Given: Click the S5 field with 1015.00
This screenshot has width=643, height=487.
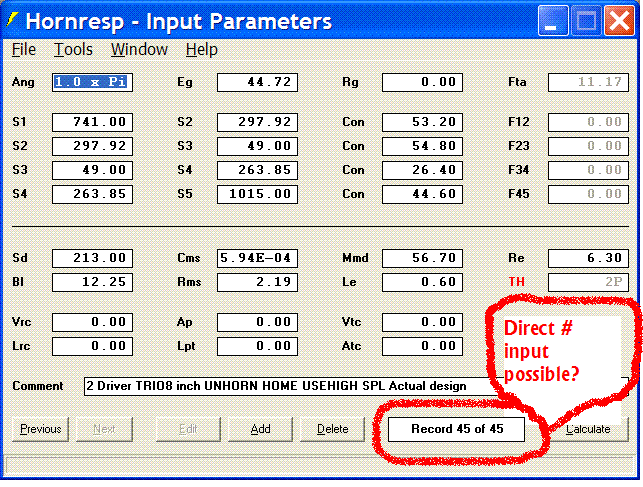Looking at the screenshot, I should (258, 194).
